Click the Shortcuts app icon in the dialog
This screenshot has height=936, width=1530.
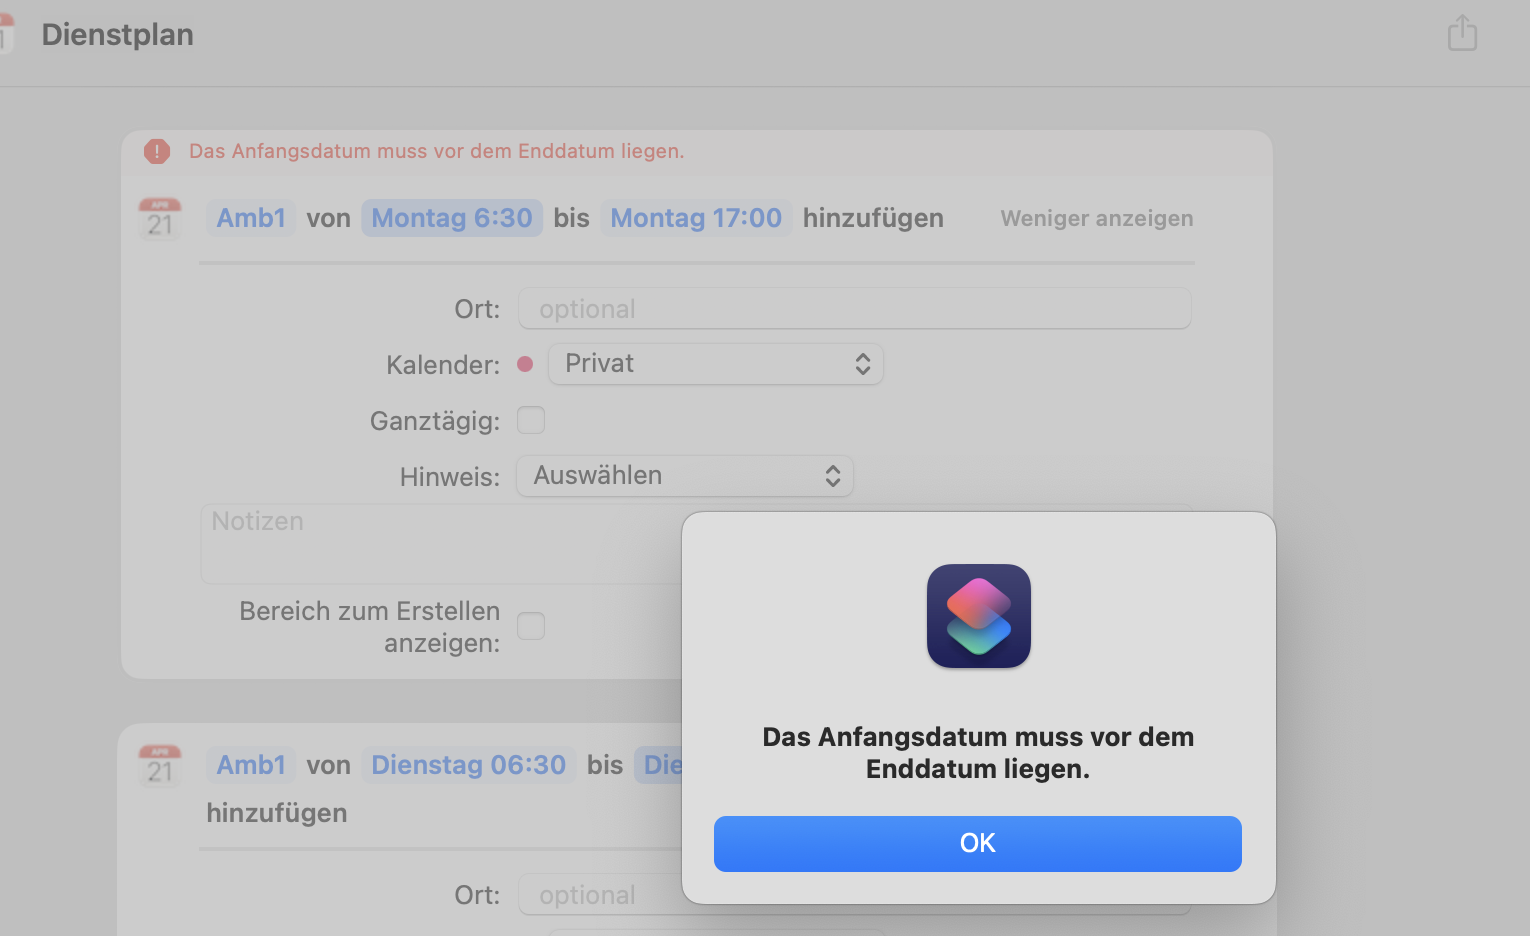978,616
